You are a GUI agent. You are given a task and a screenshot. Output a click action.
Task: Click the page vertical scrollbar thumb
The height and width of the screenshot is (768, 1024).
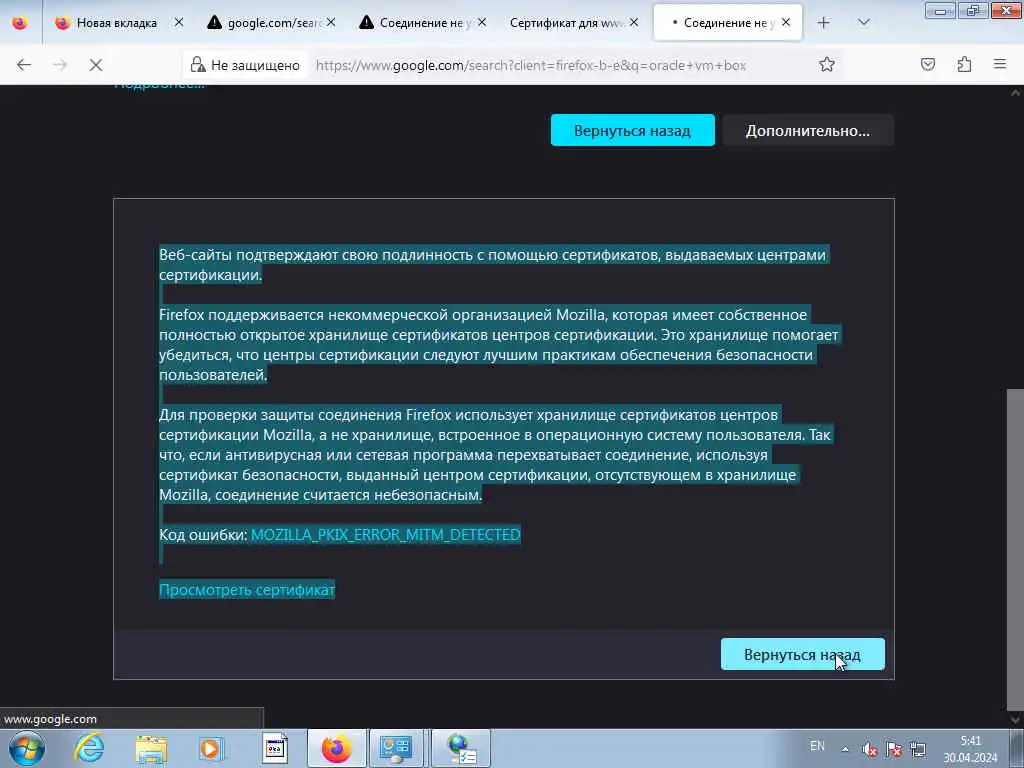pos(1016,549)
